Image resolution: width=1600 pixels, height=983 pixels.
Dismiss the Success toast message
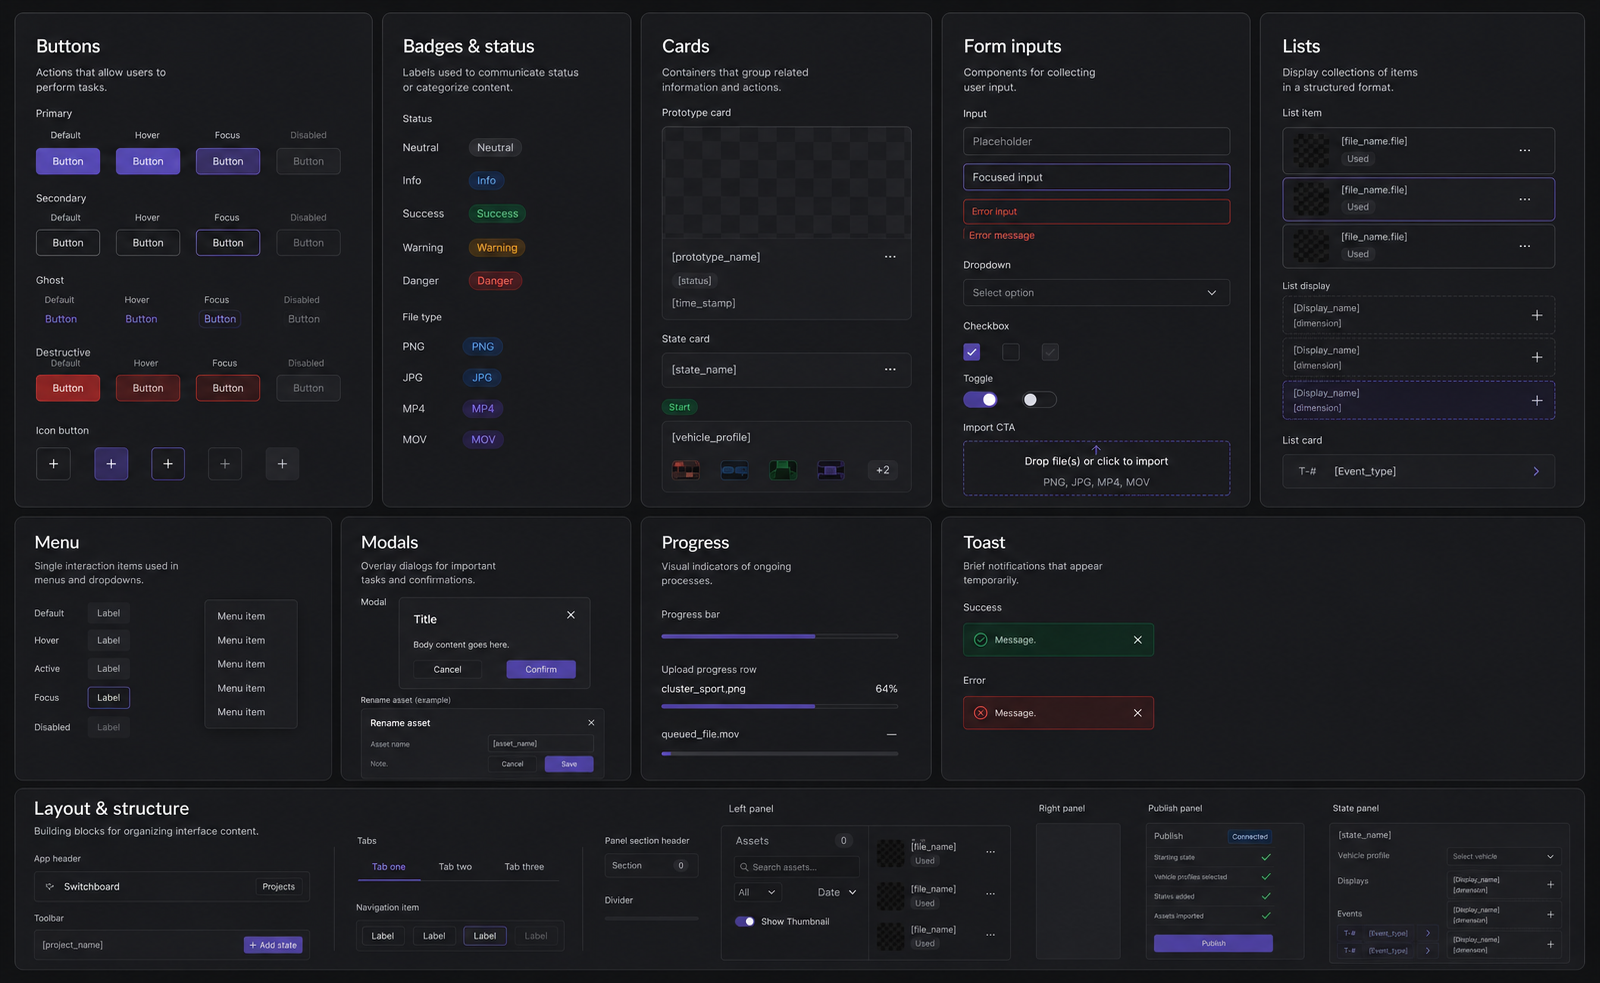pyautogui.click(x=1137, y=640)
